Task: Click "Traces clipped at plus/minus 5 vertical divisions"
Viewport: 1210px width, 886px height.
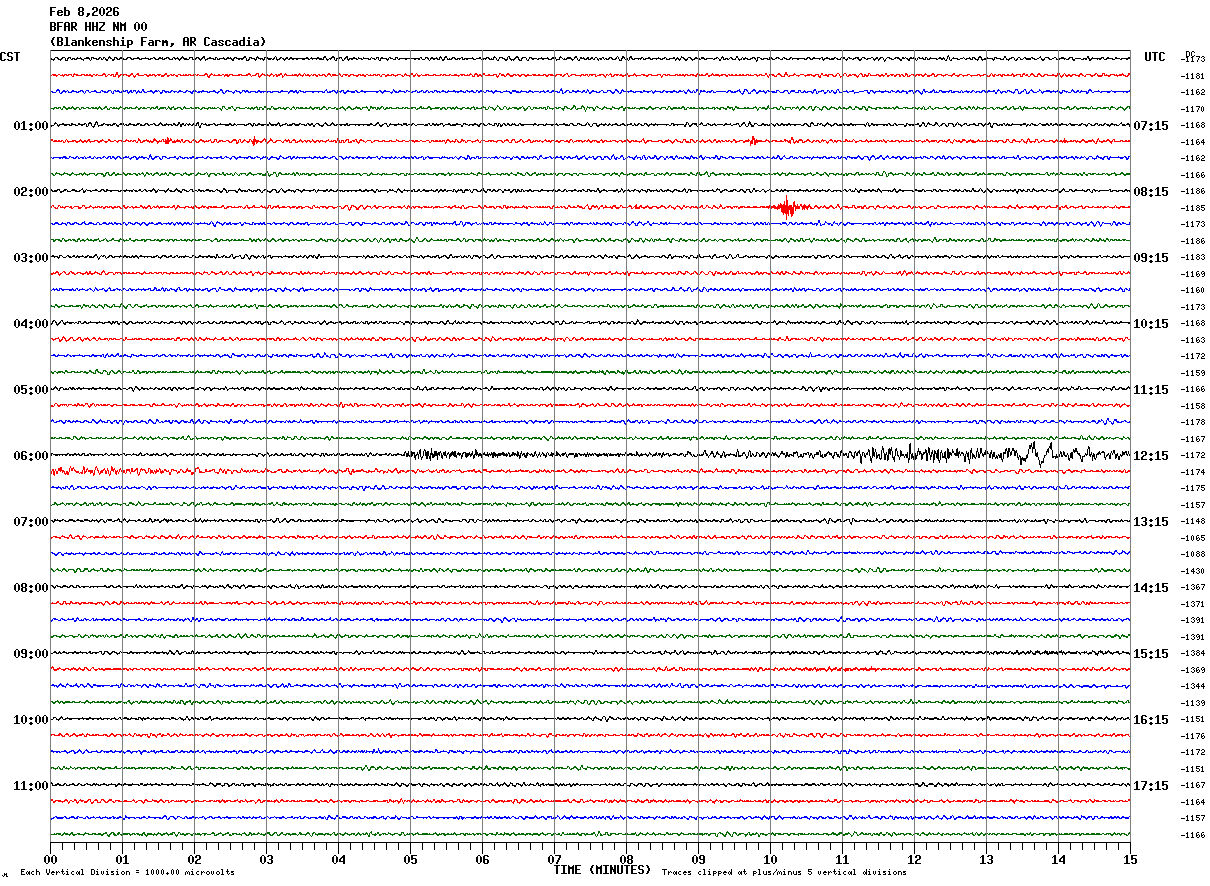Action: tap(784, 873)
